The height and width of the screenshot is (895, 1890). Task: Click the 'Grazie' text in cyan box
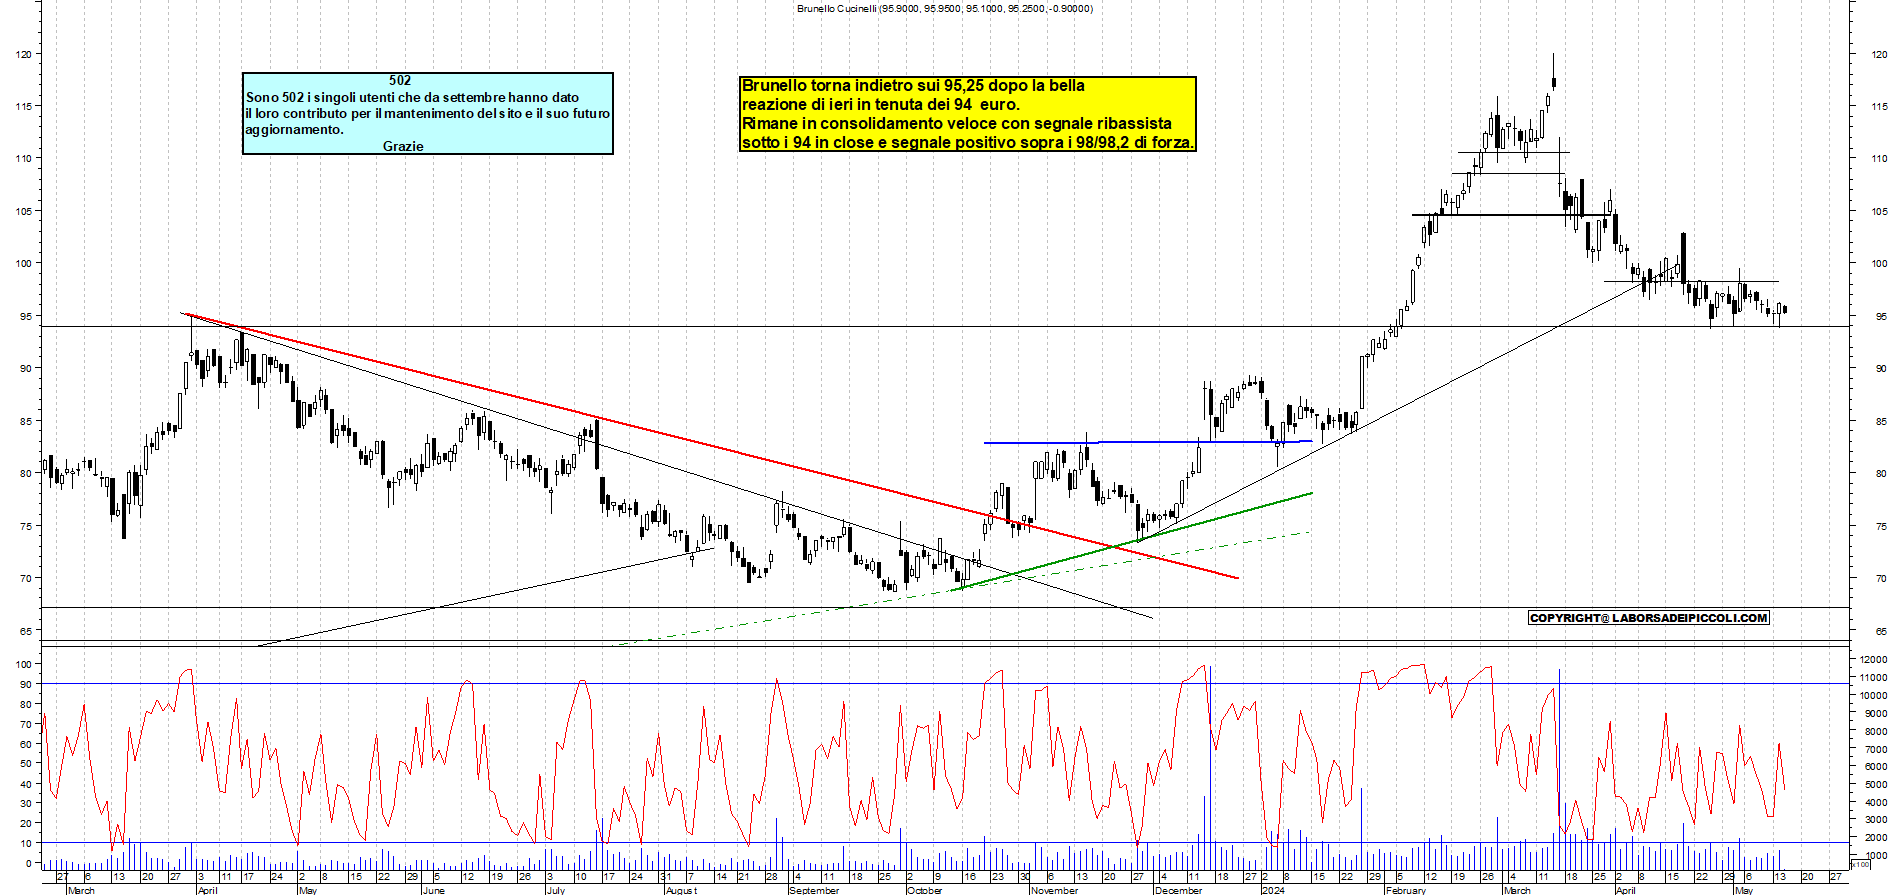point(403,146)
